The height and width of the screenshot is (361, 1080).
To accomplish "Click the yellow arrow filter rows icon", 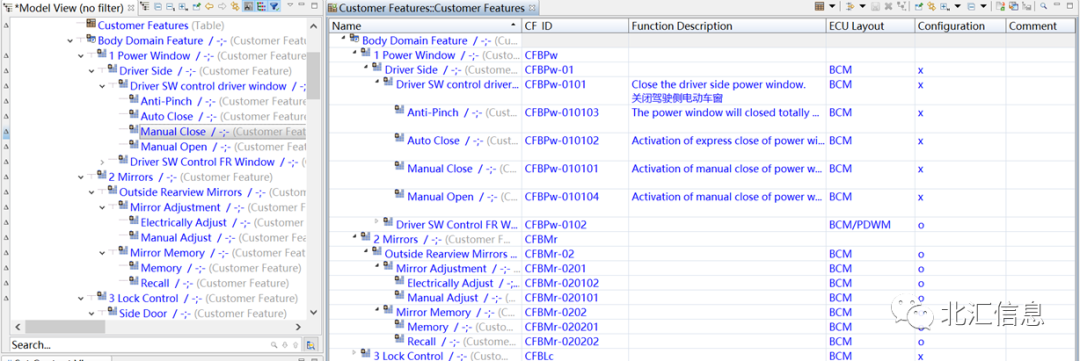I will (x=850, y=6).
